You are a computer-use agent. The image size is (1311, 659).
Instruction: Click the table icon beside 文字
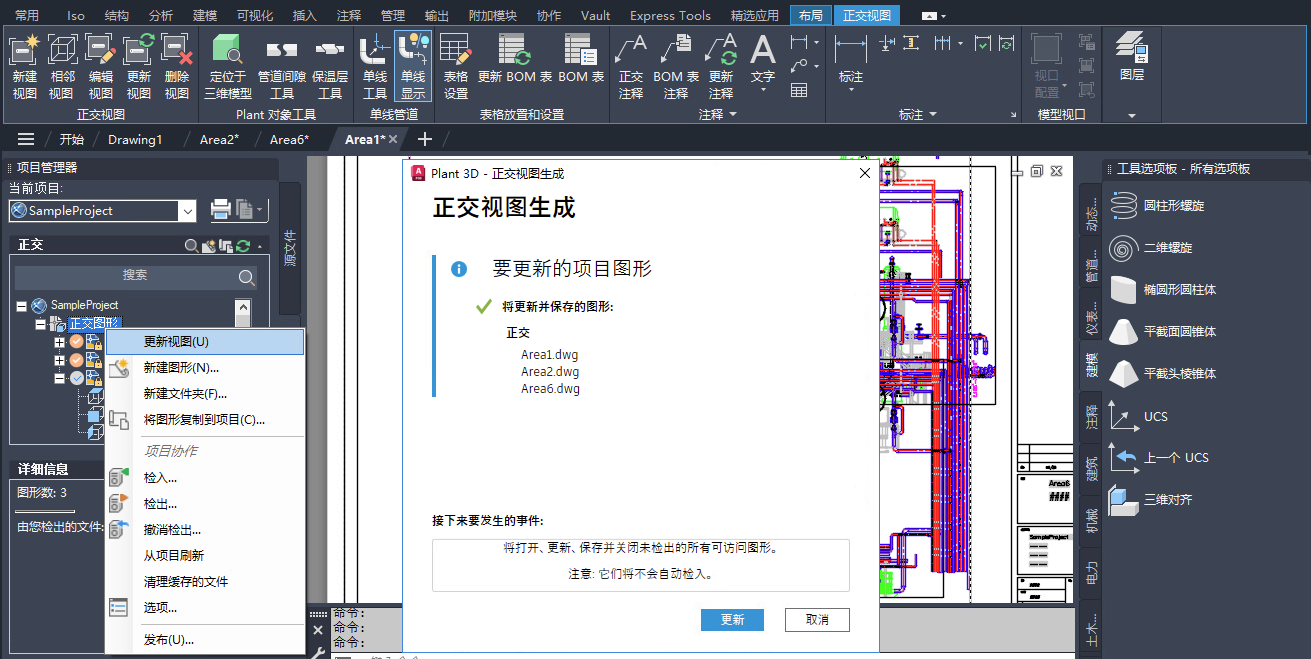click(799, 90)
